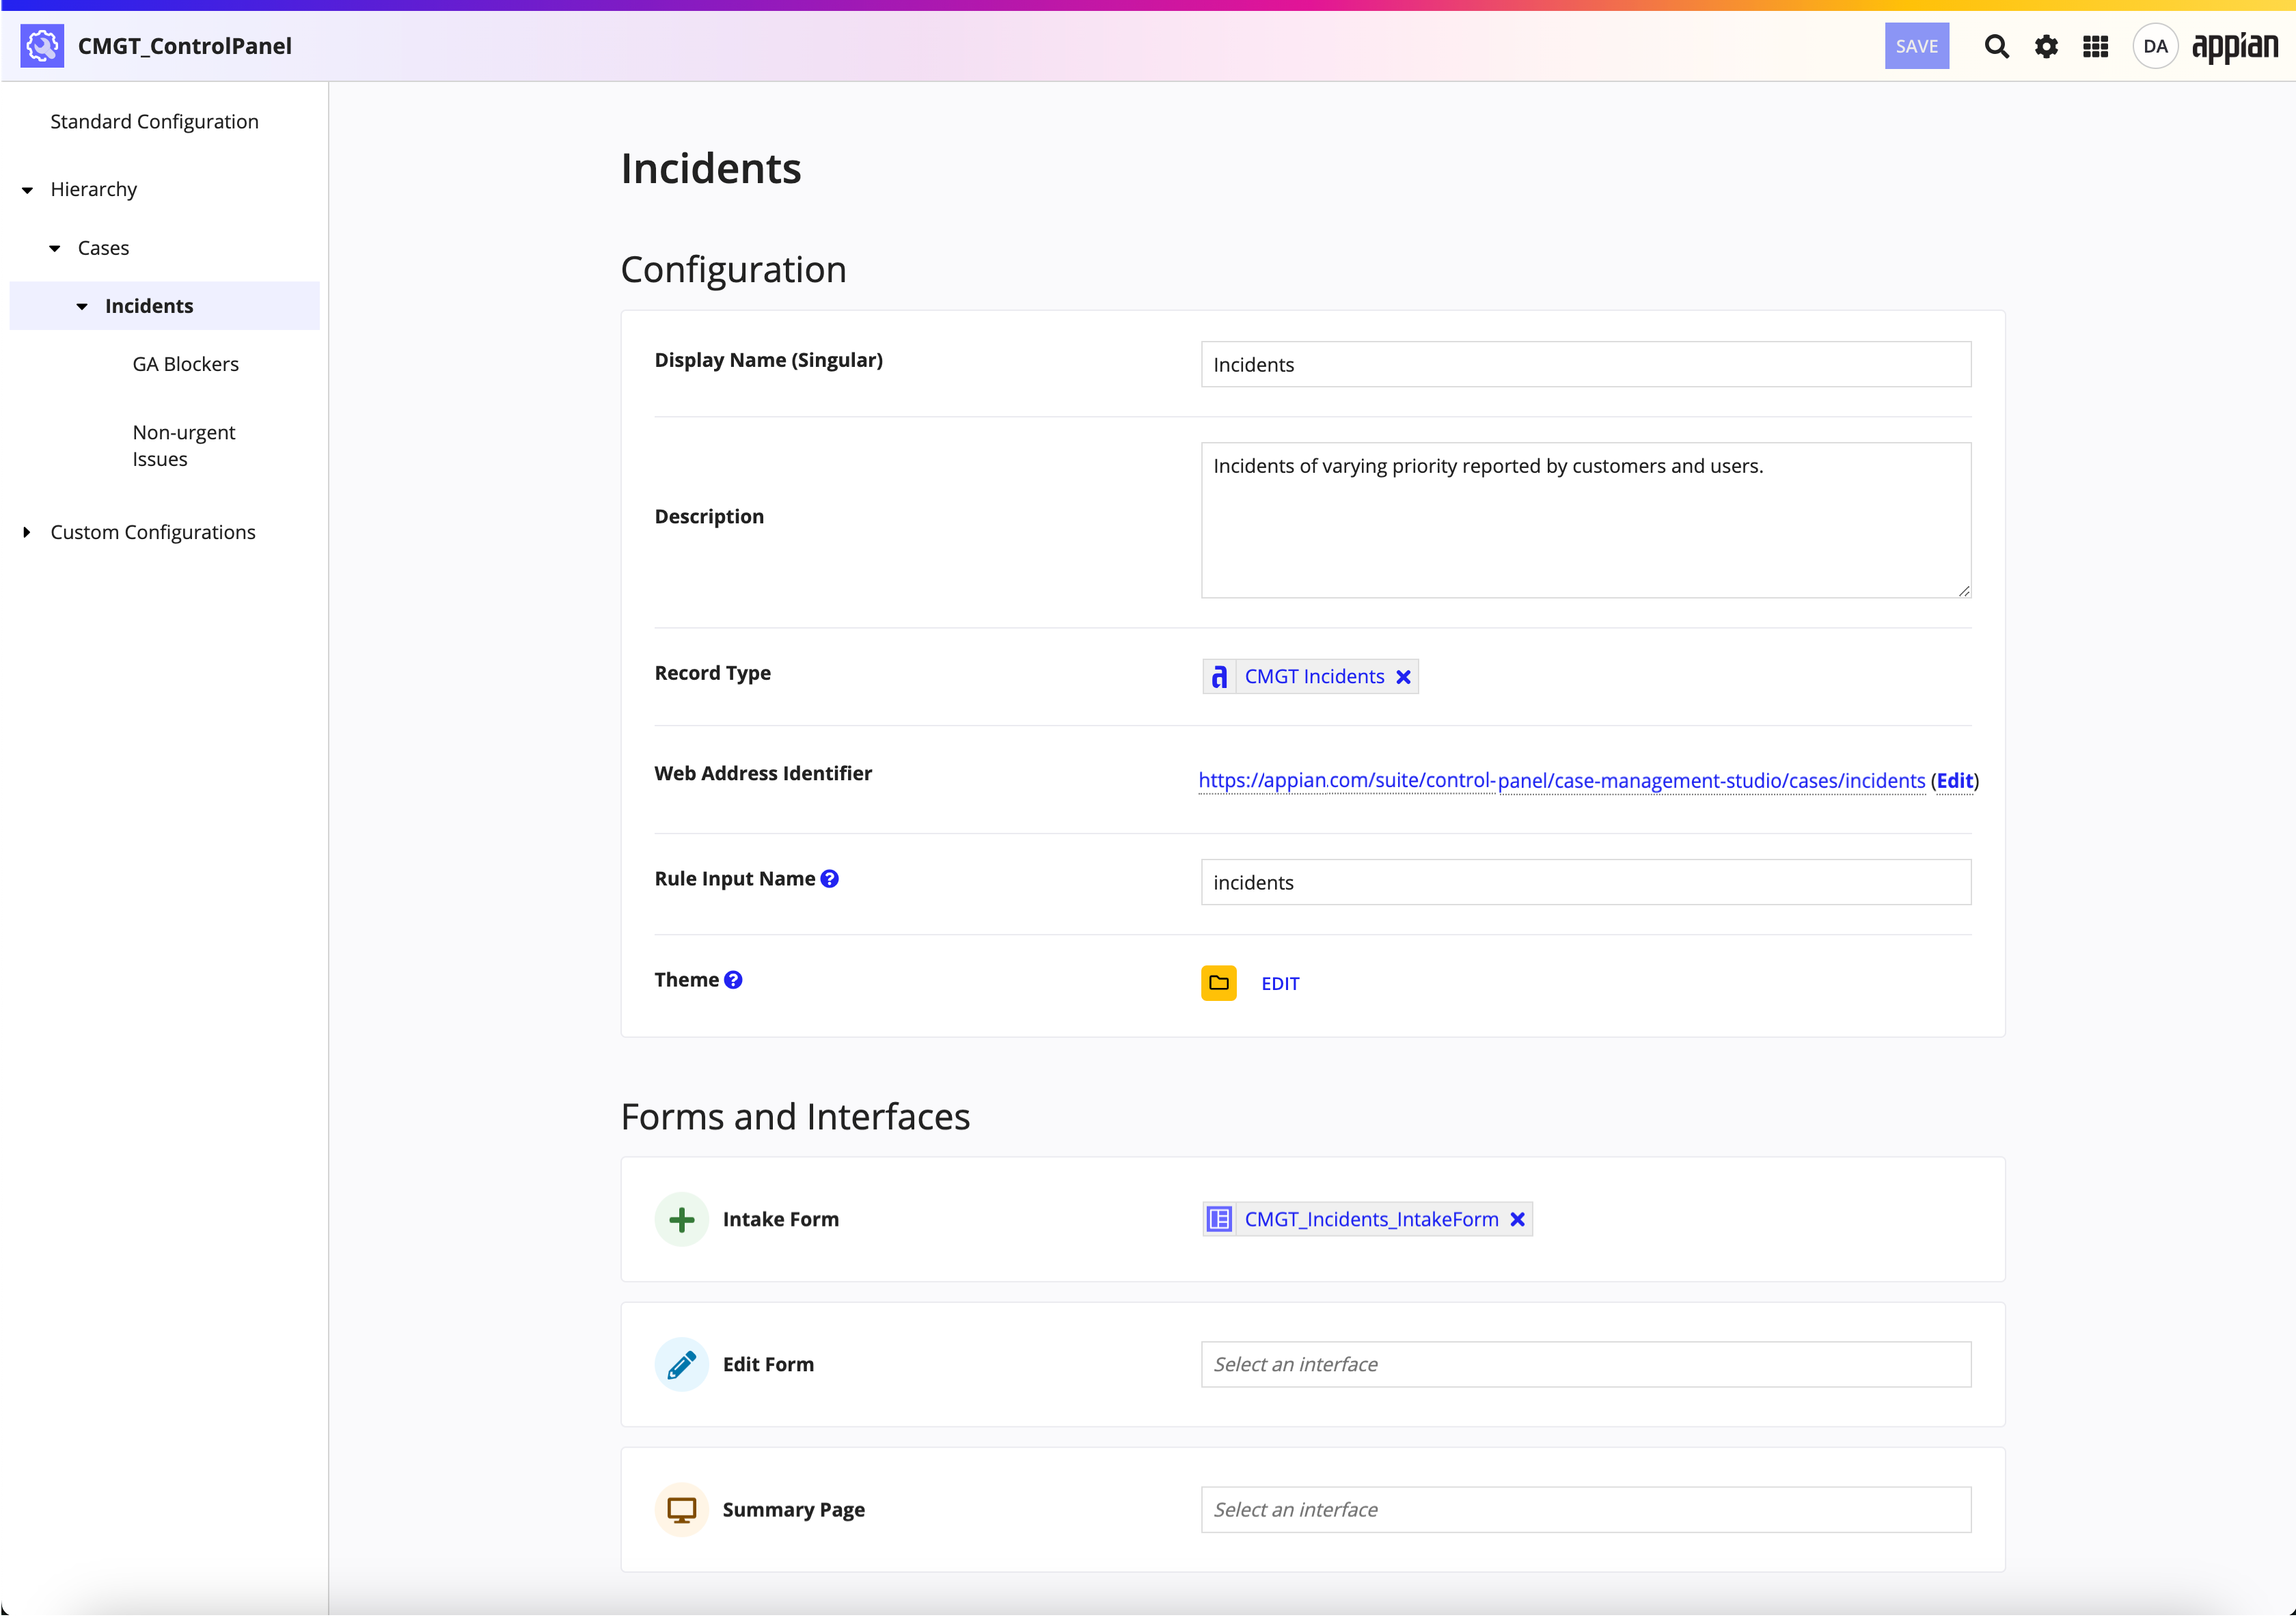Screen dimensions: 2296x1622
Task: Open Theme help icon
Action: 733,980
